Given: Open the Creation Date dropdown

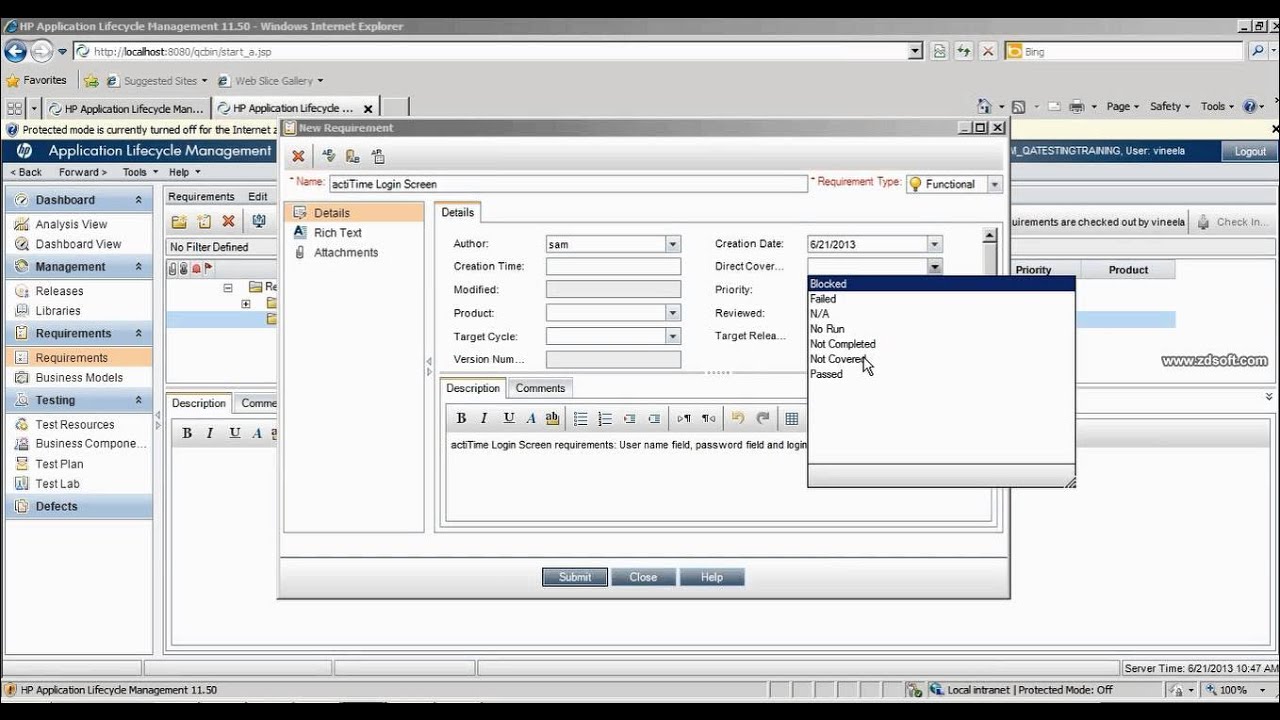Looking at the screenshot, I should (x=934, y=244).
